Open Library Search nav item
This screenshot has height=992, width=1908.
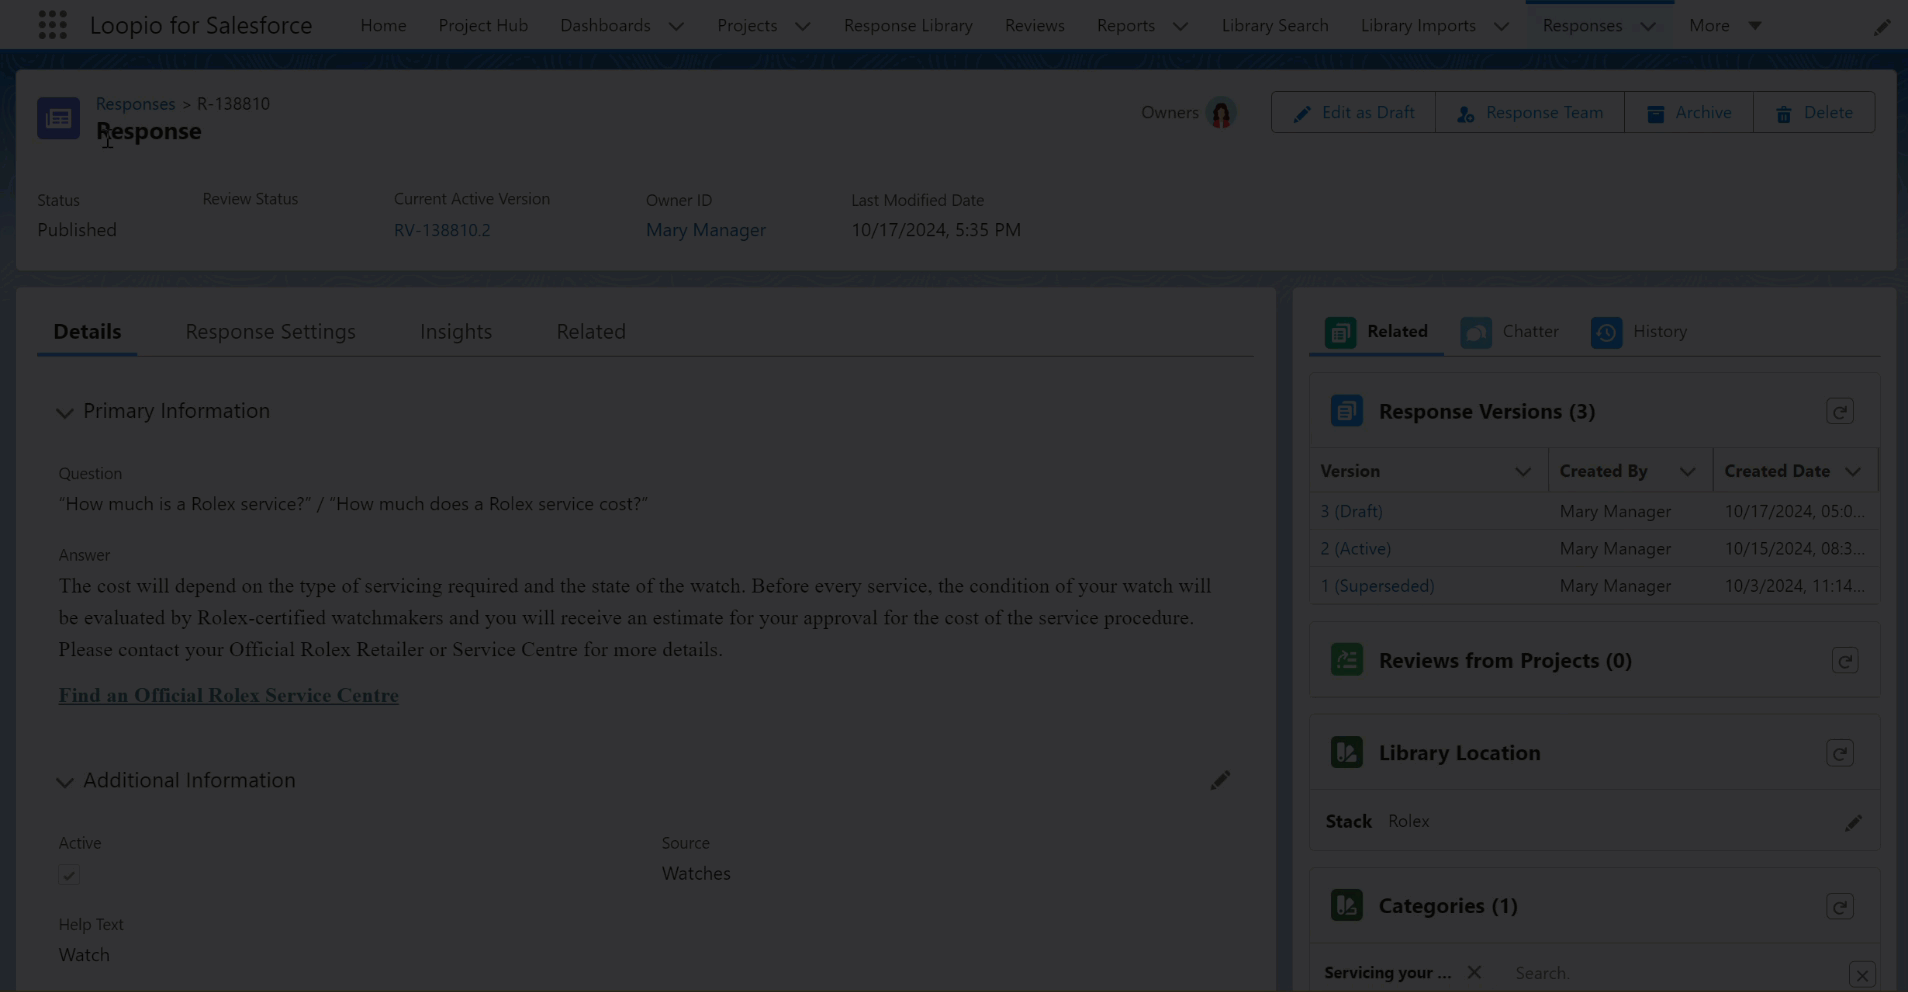(x=1275, y=26)
